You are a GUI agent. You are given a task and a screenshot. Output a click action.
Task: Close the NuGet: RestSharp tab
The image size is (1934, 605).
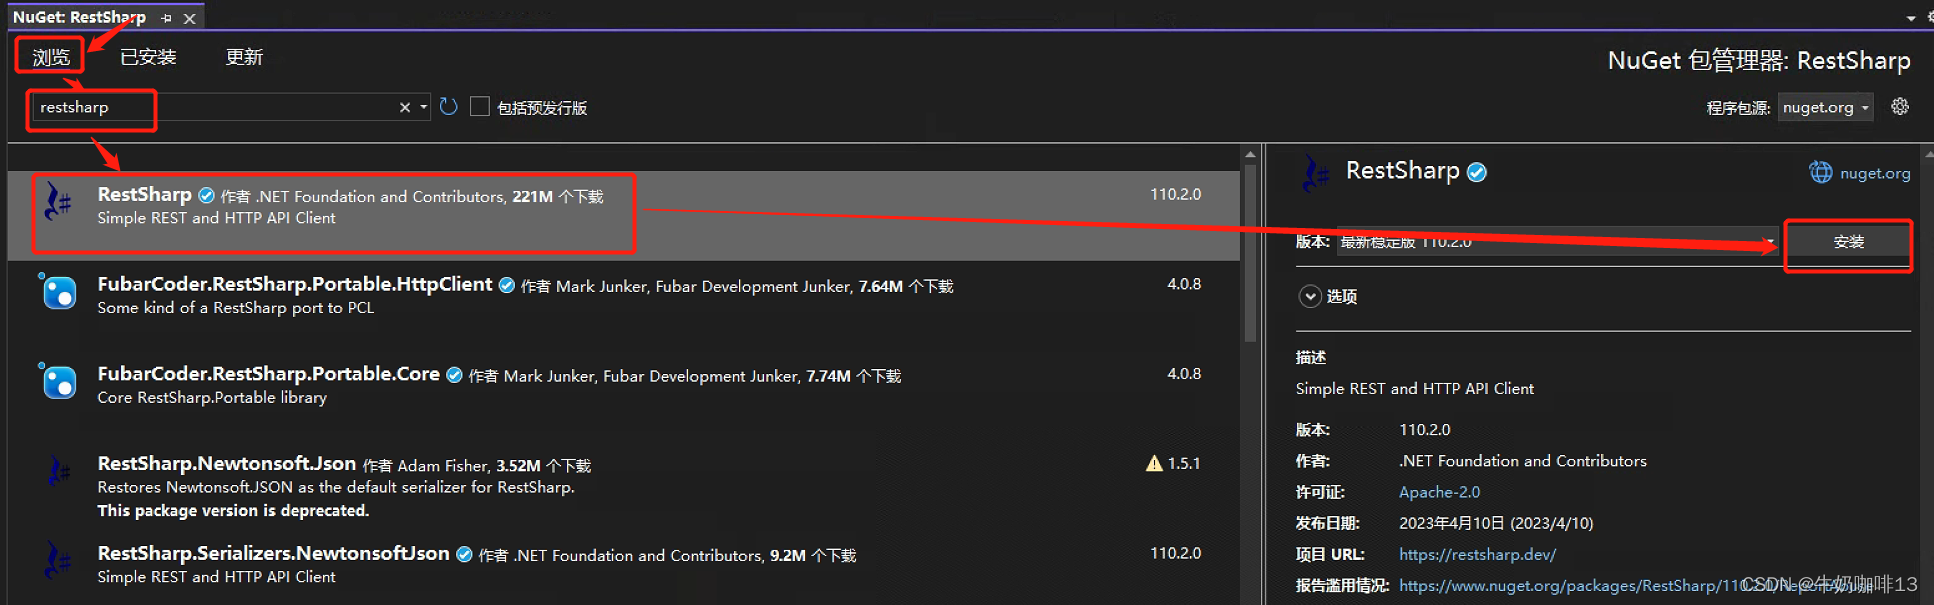click(189, 18)
